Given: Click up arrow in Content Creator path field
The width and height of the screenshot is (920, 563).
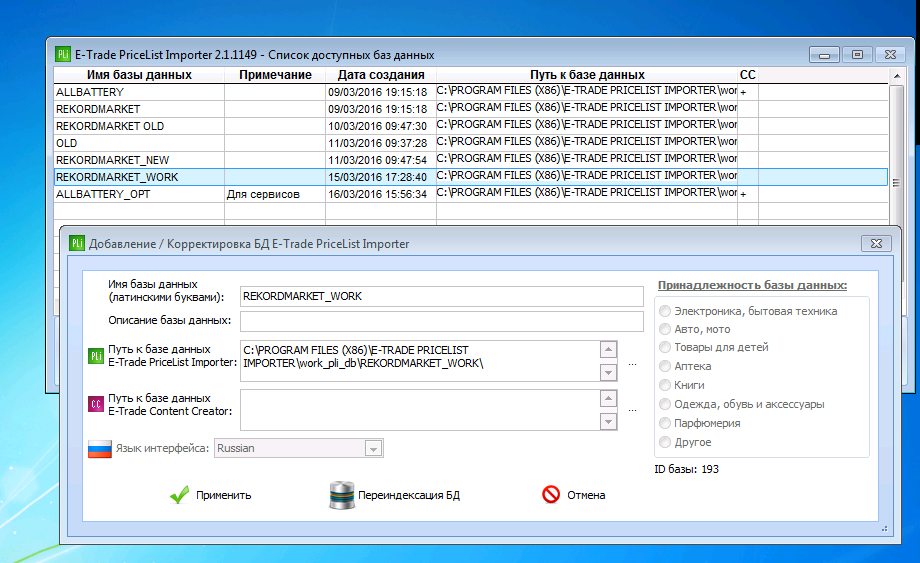Looking at the screenshot, I should tap(608, 399).
